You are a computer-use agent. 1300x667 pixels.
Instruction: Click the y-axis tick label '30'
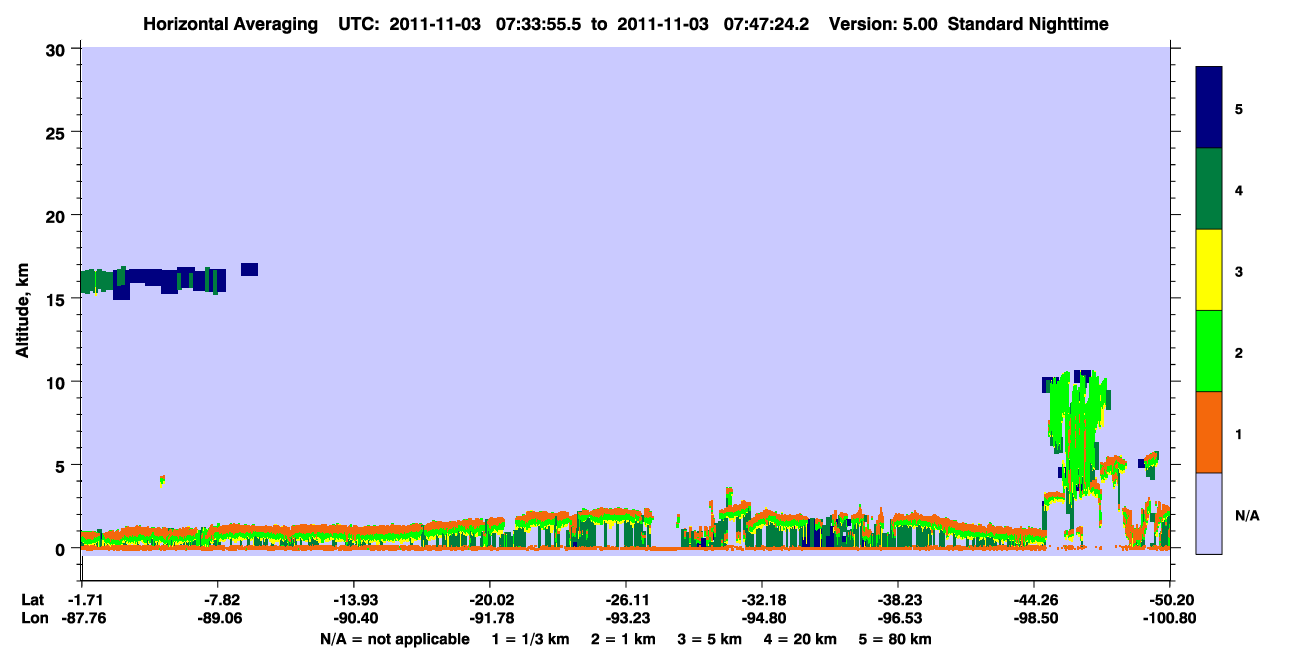point(57,49)
